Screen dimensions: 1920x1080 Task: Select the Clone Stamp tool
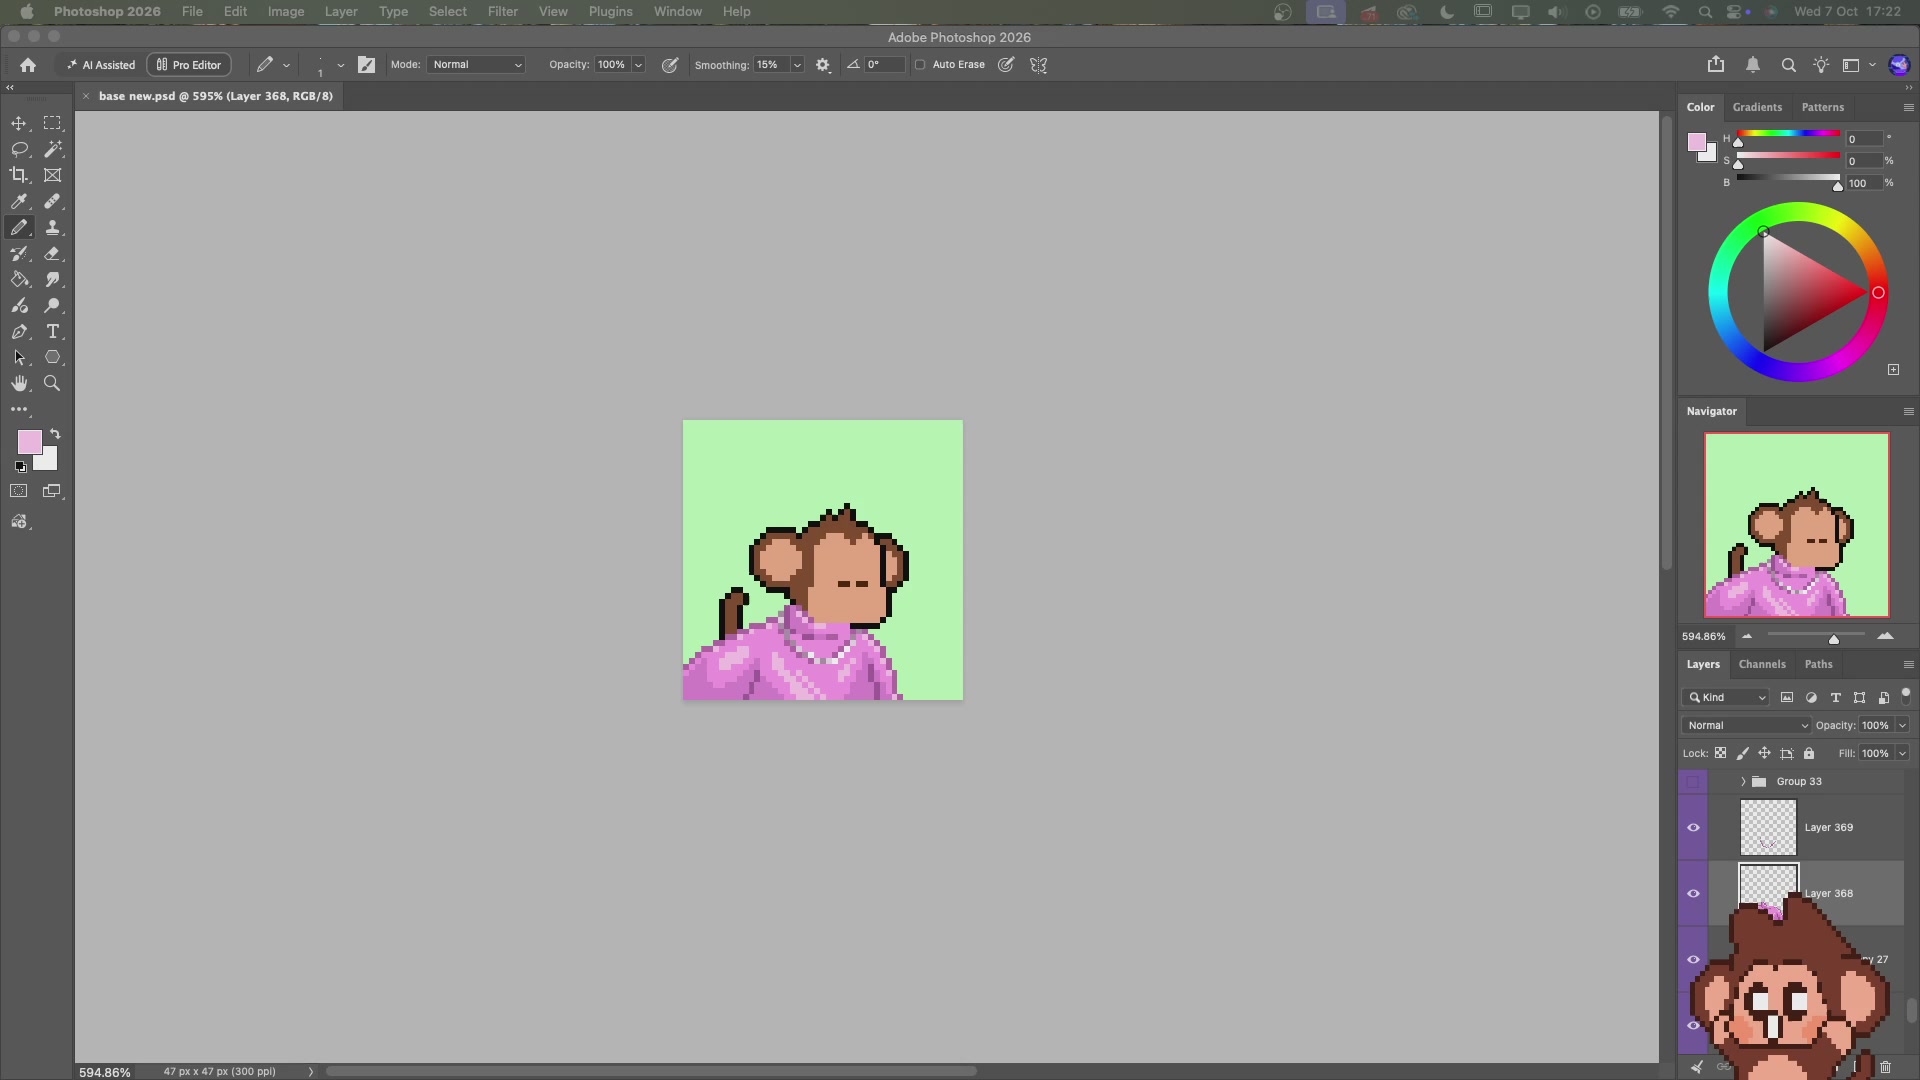[52, 227]
